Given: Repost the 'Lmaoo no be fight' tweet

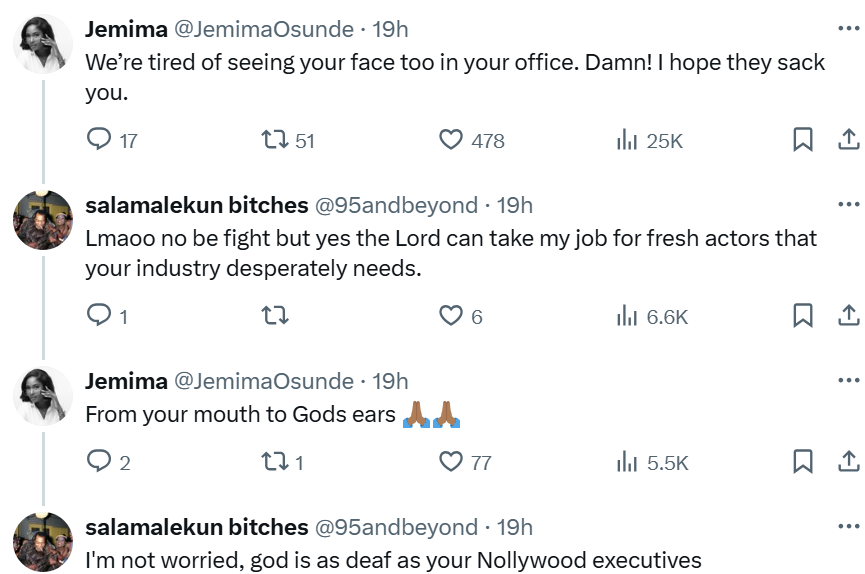Looking at the screenshot, I should [x=274, y=316].
